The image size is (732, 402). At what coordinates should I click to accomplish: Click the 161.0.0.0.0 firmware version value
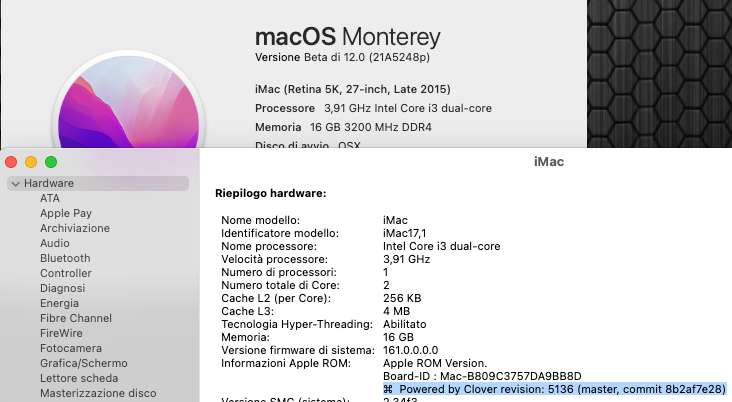pos(410,350)
